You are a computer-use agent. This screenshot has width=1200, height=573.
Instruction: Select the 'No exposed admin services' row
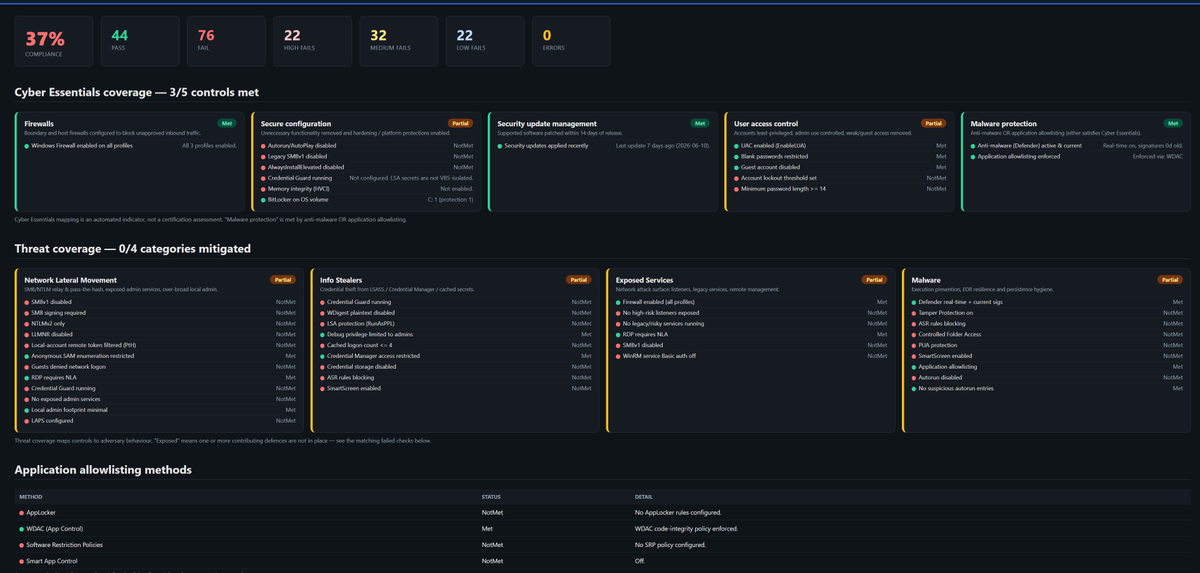click(160, 399)
